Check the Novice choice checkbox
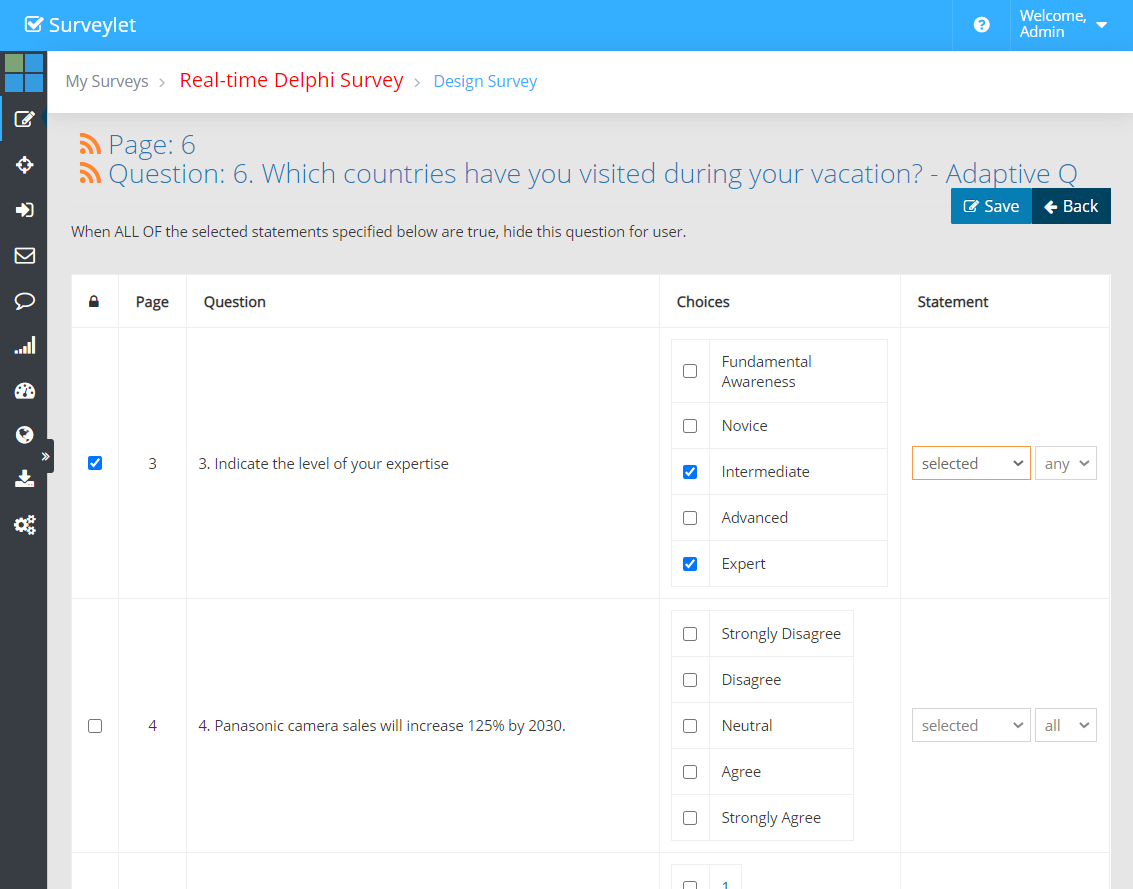 coord(690,426)
